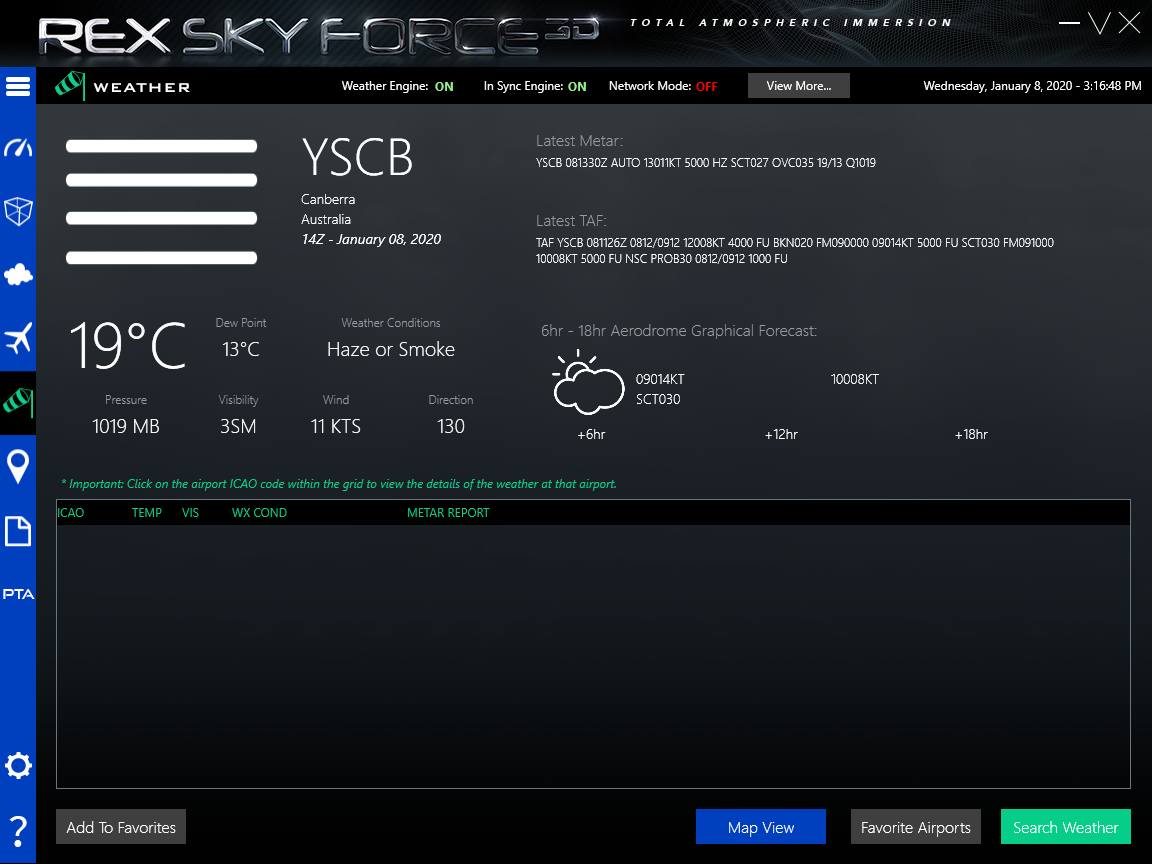1152x864 pixels.
Task: Open the dashboard gauge icon in the sidebar
Action: tap(18, 148)
